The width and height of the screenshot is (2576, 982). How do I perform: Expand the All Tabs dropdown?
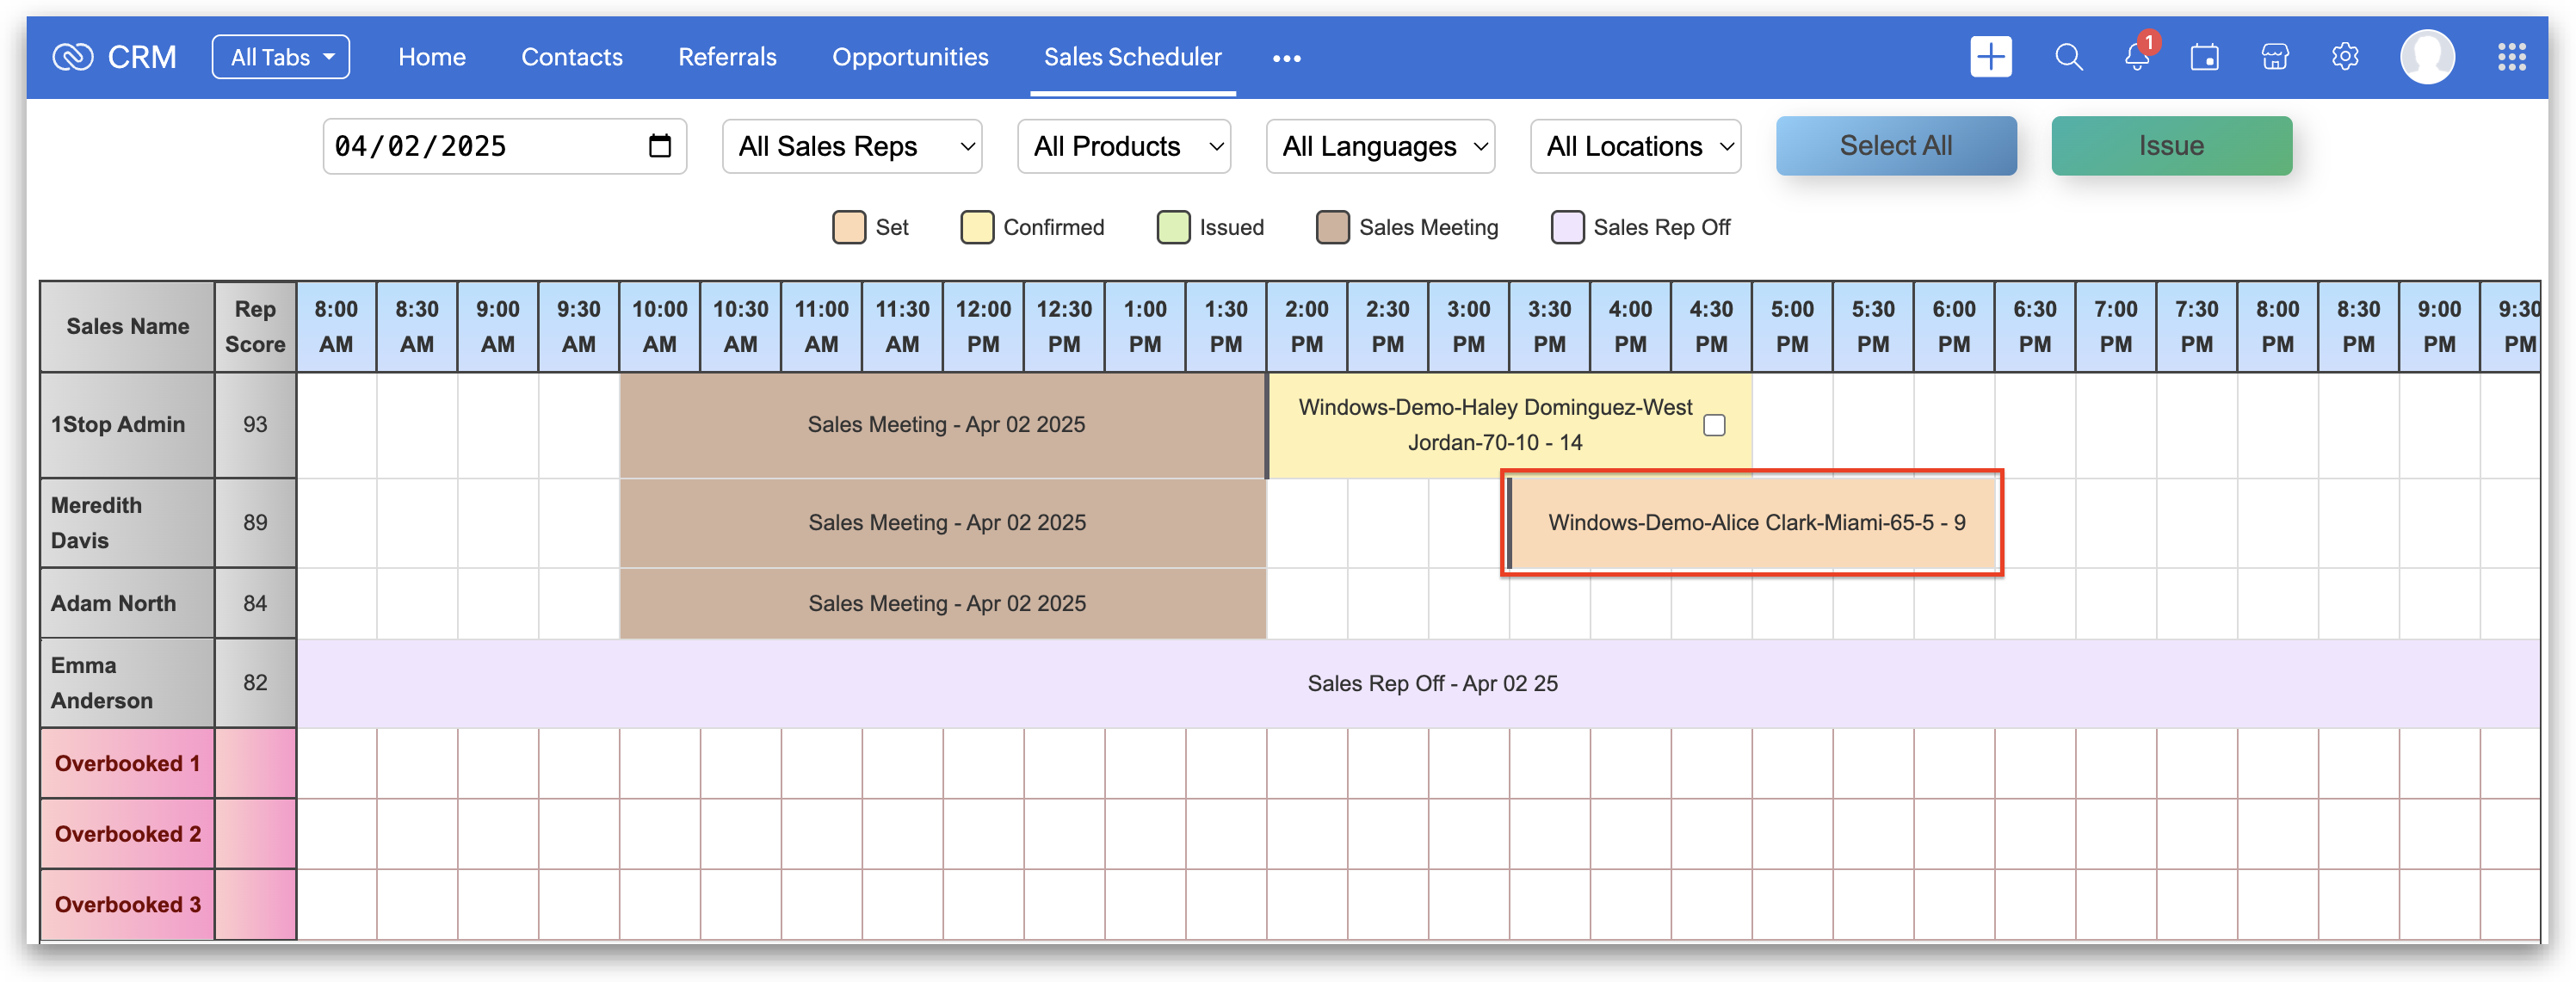(281, 57)
